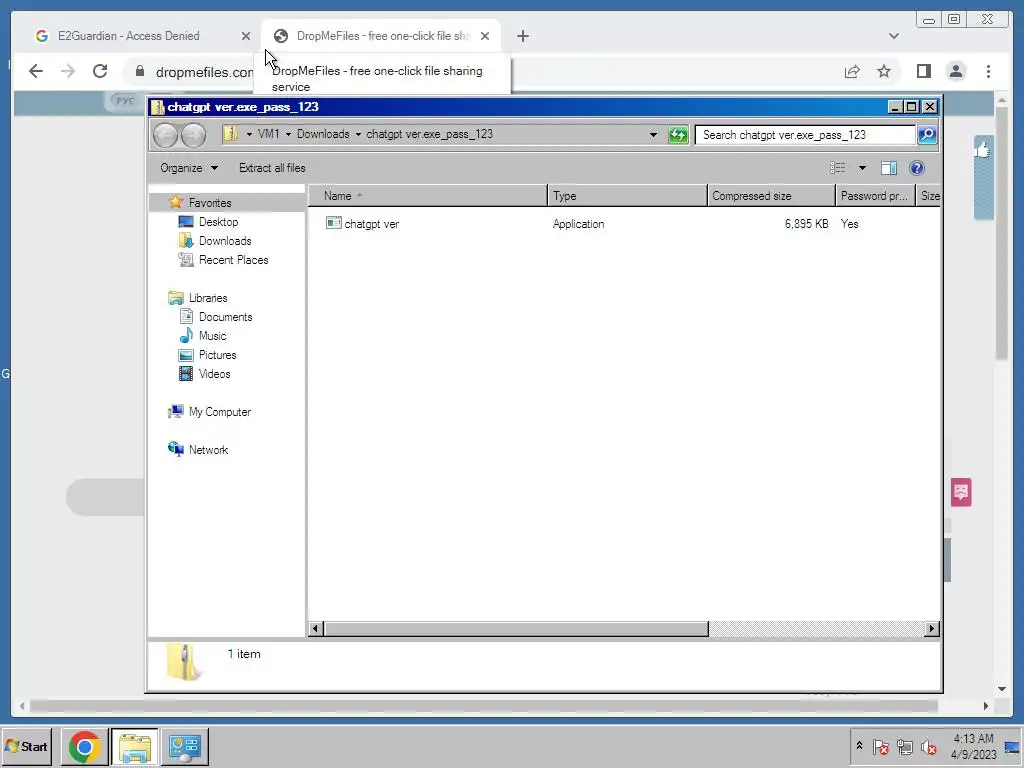Click the Chrome taskbar icon

click(84, 746)
